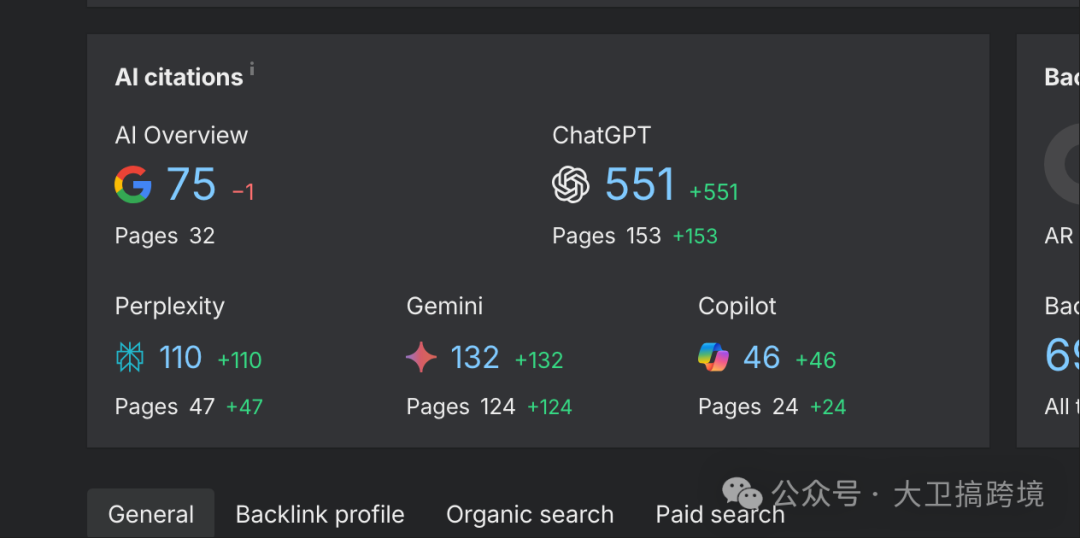The height and width of the screenshot is (538, 1080).
Task: Open the Paid search tab
Action: (x=720, y=514)
